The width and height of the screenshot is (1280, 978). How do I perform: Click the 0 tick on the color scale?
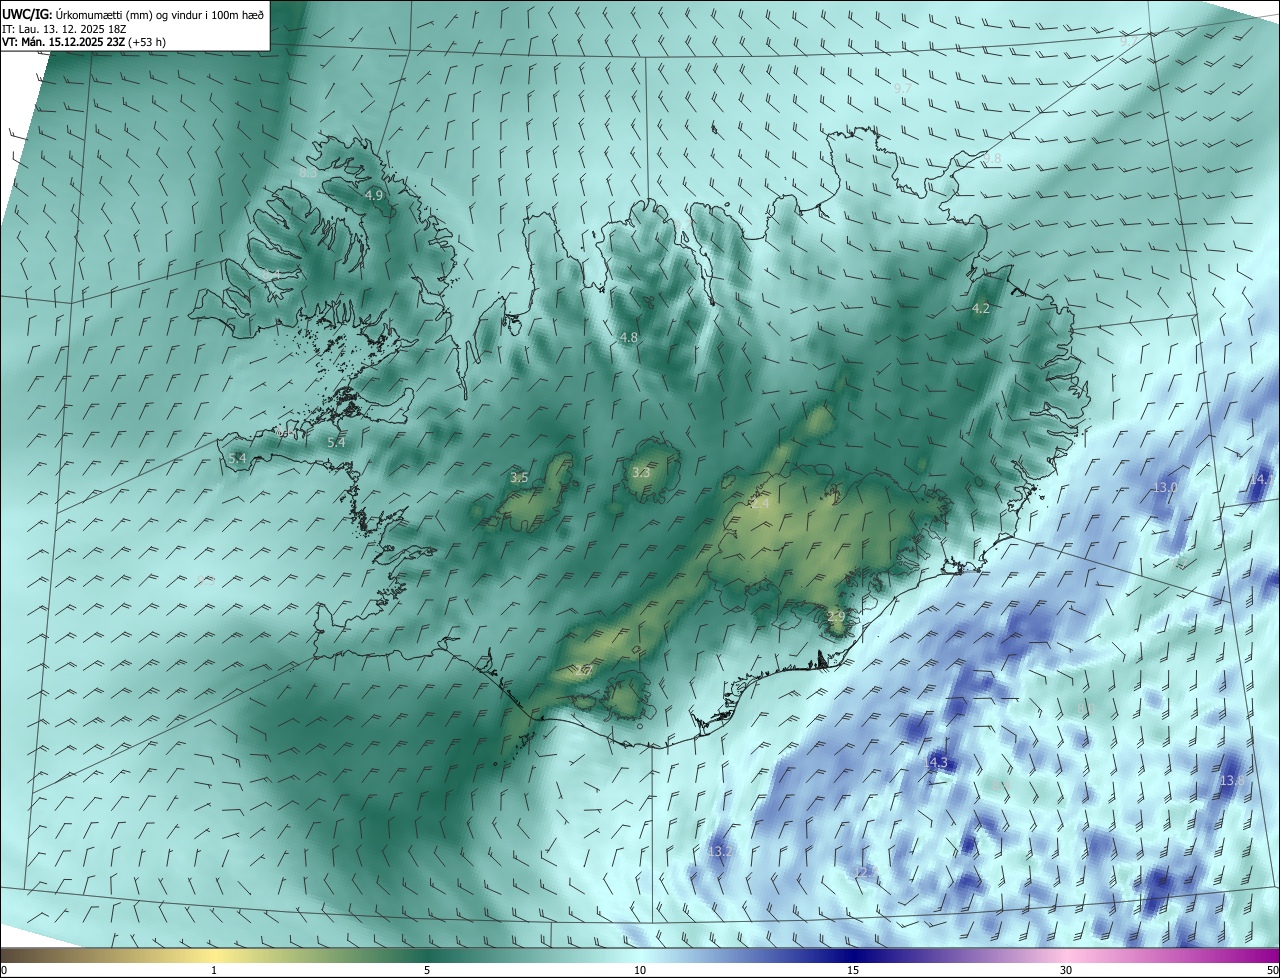coord(4,970)
